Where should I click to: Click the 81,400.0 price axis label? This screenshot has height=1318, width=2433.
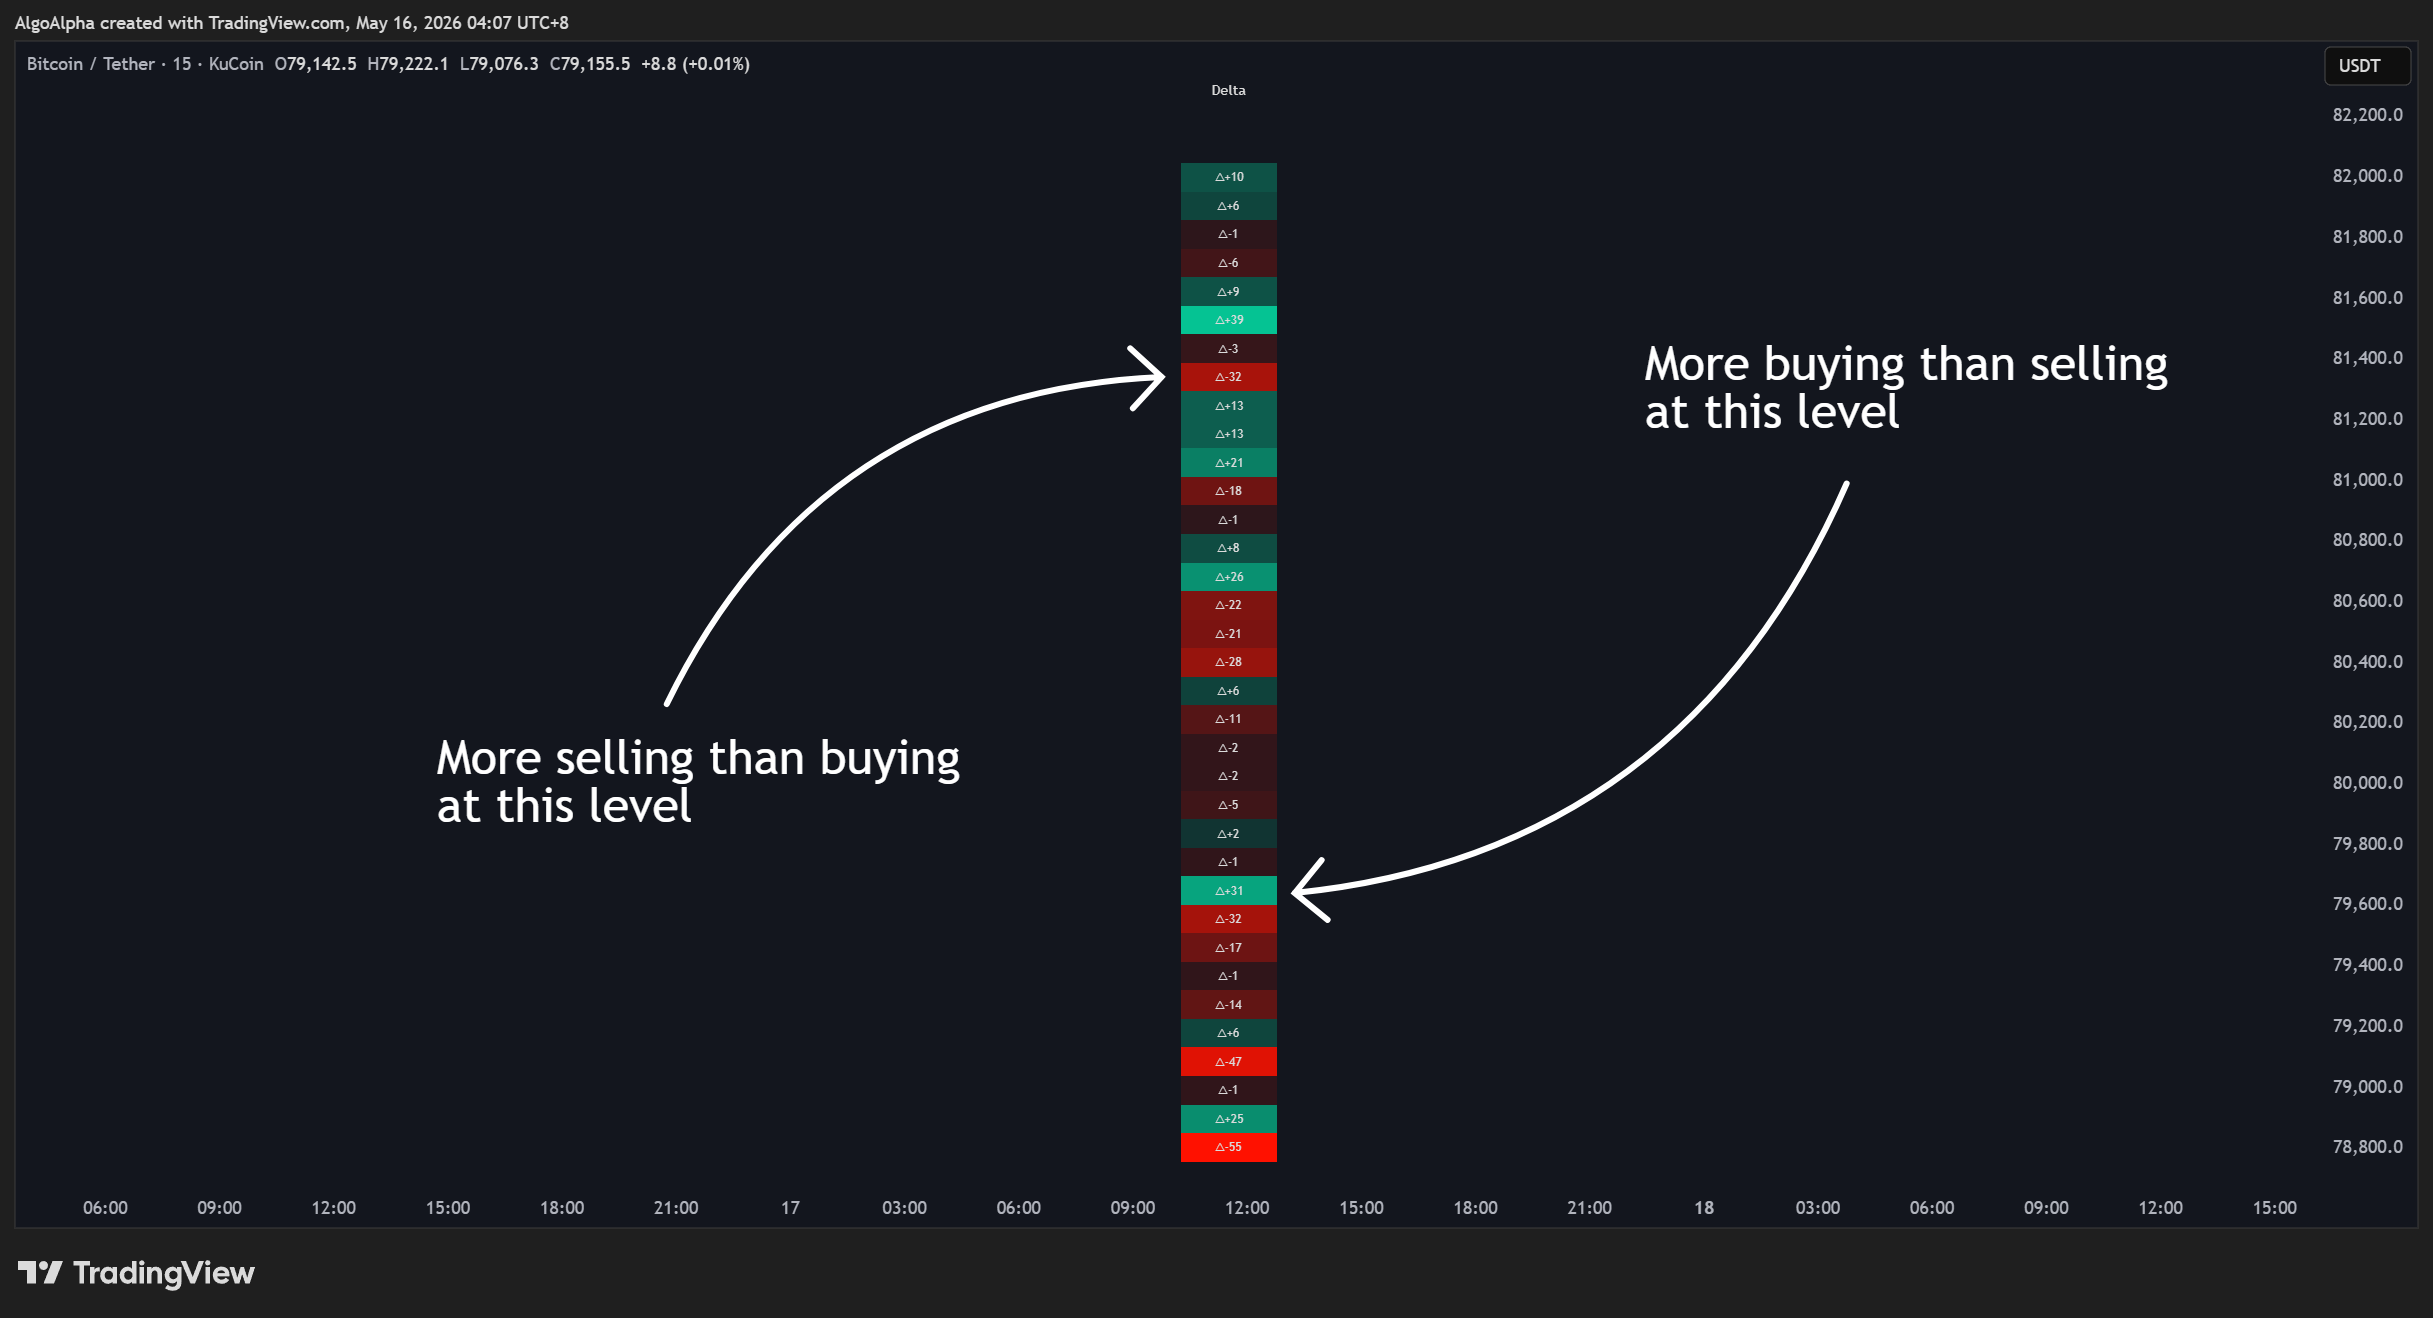click(2367, 358)
